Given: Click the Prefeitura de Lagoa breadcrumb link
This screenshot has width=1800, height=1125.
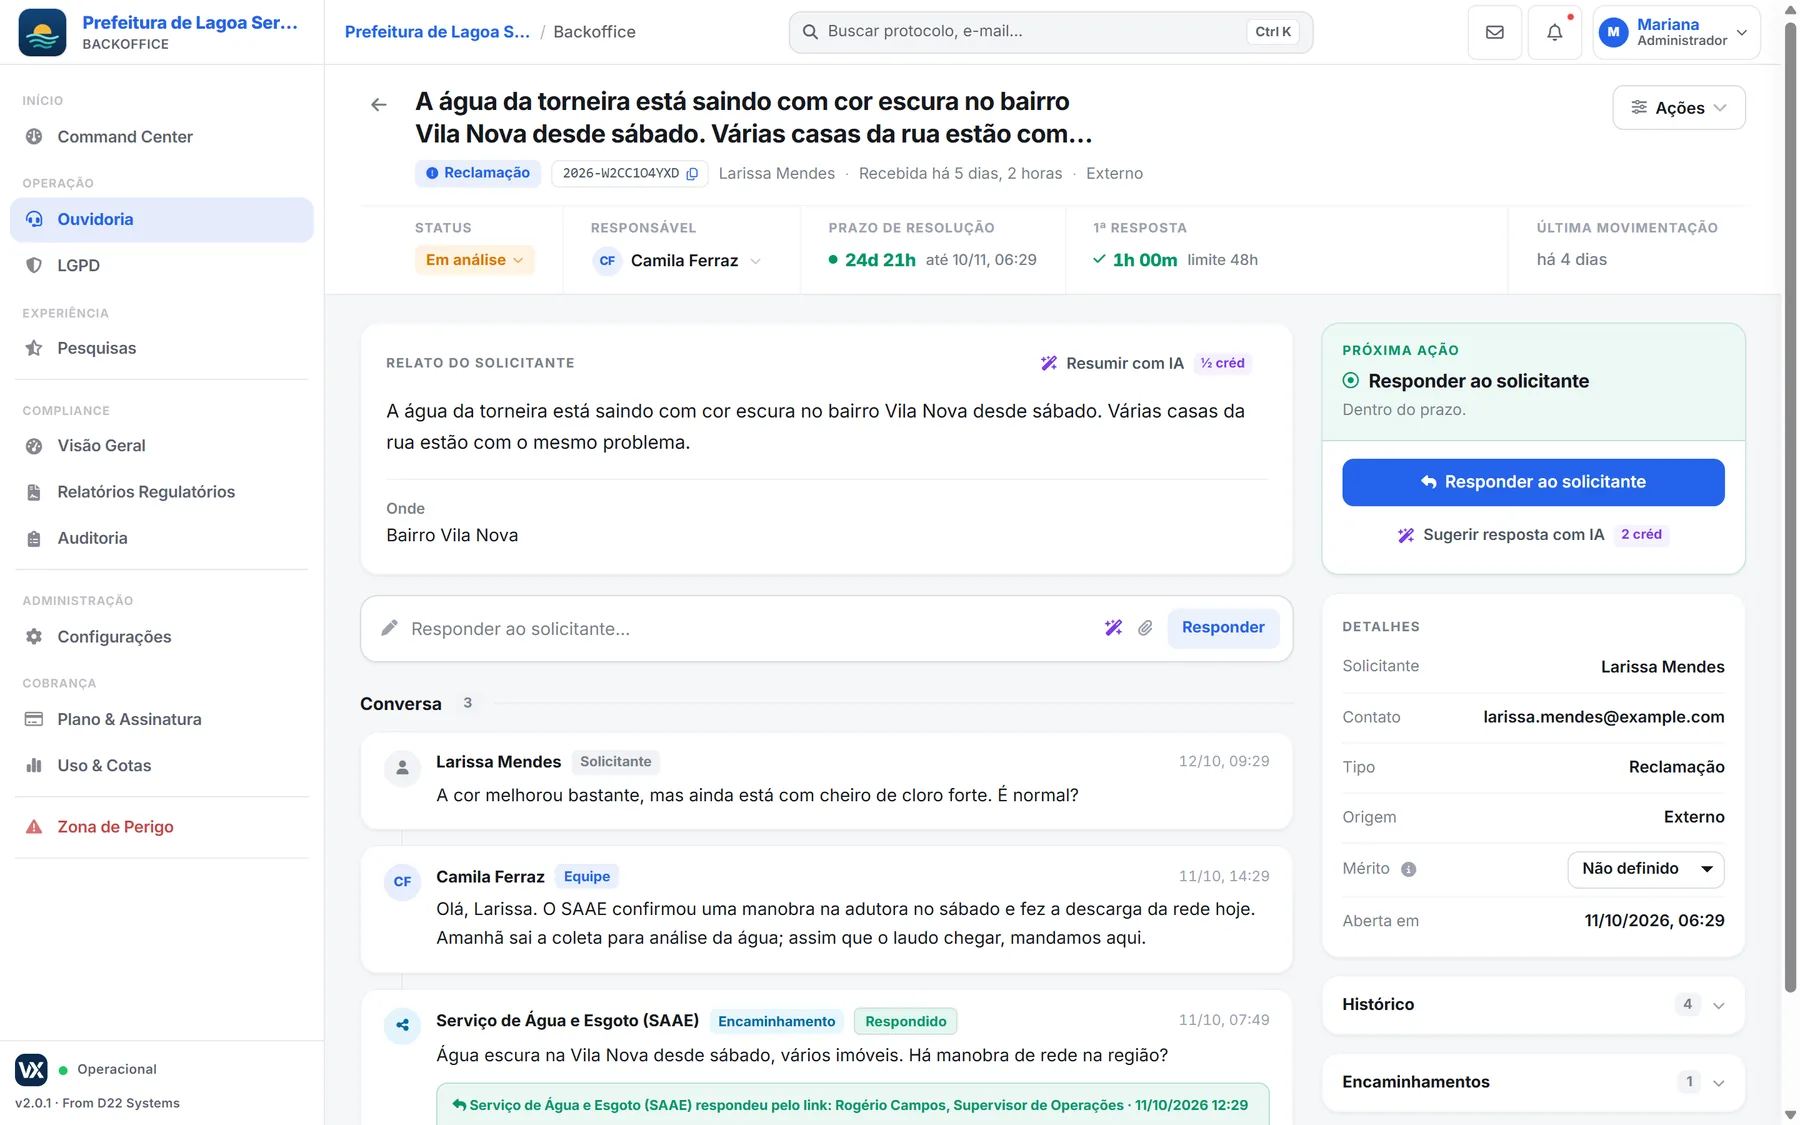Looking at the screenshot, I should coord(437,32).
